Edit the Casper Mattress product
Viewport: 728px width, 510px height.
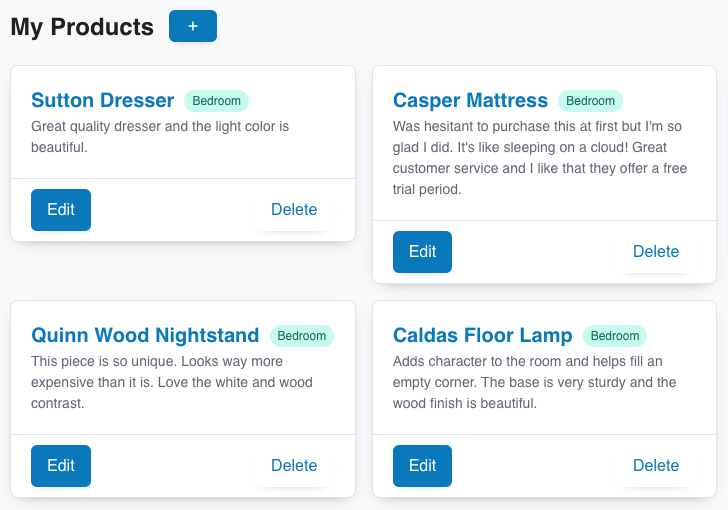(422, 252)
